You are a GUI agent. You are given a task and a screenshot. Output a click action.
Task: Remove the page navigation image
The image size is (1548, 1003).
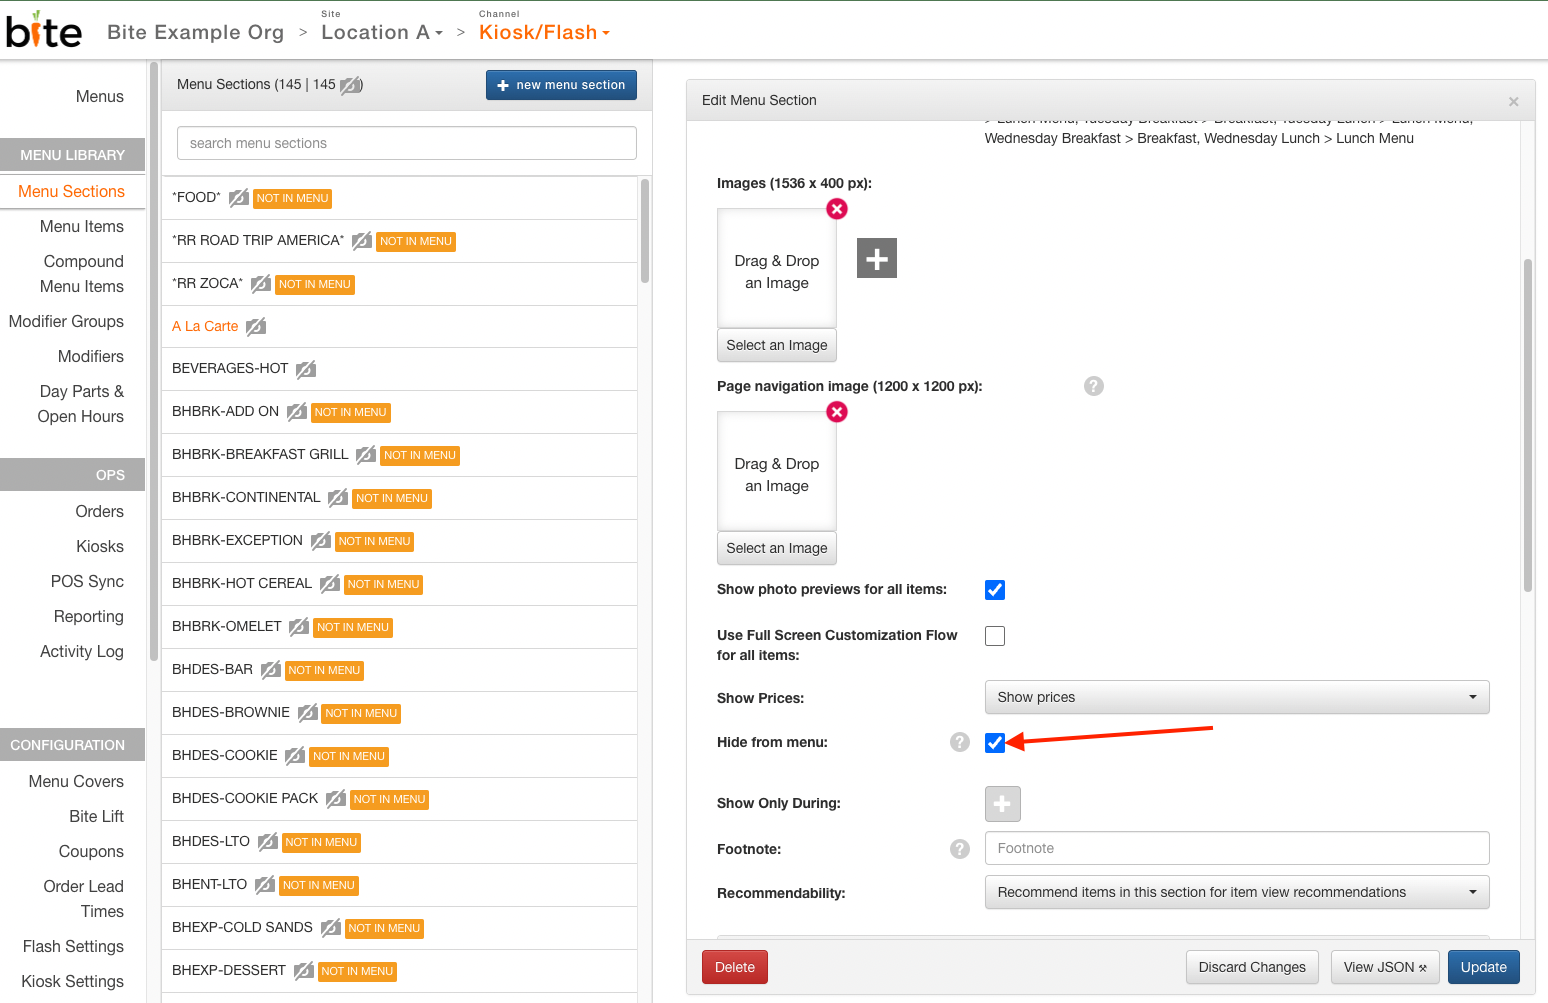click(837, 412)
